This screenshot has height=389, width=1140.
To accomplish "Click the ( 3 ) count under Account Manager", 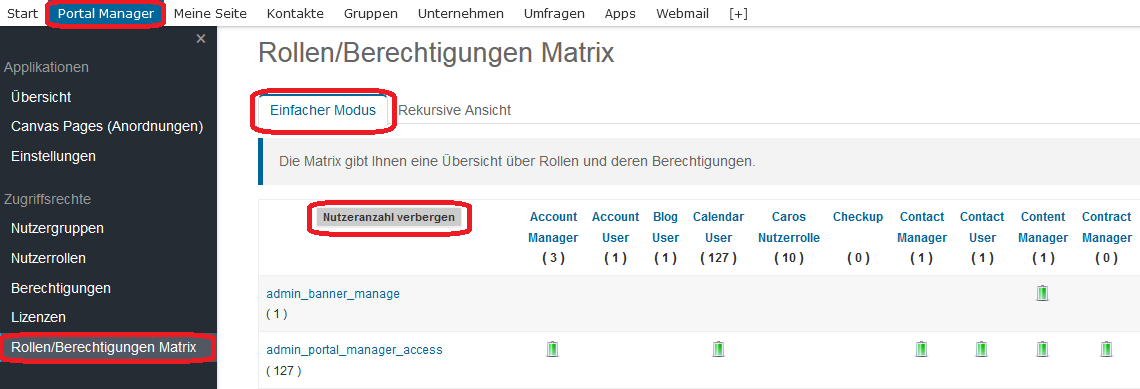I will tap(553, 258).
